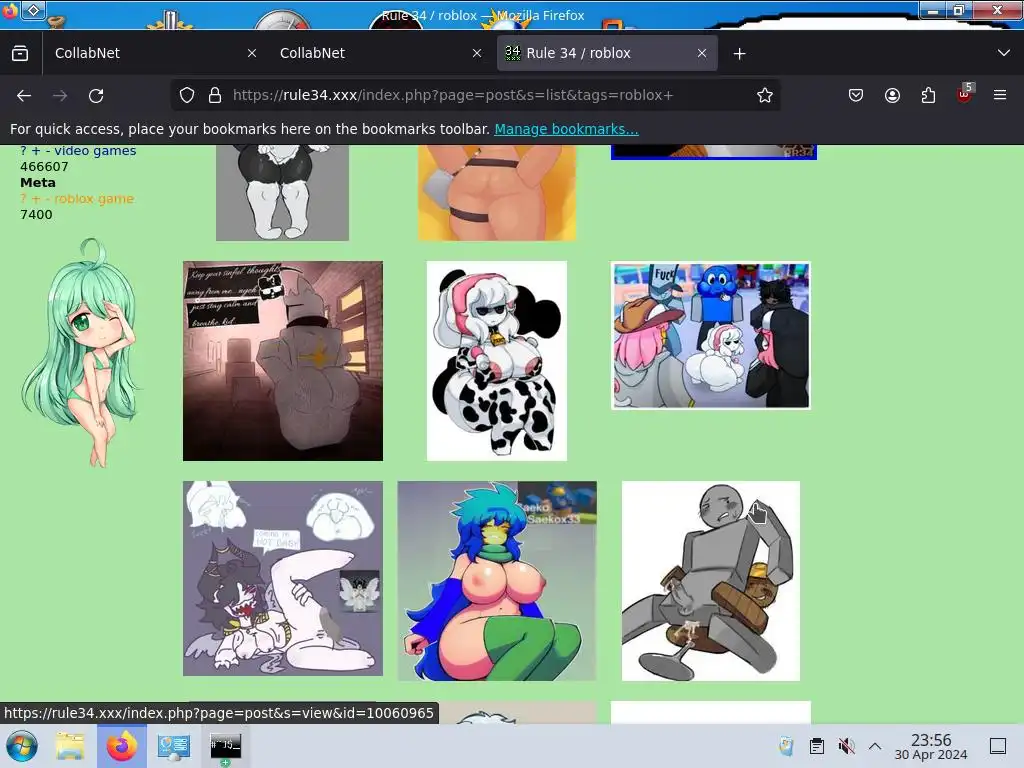Maximize or restore the Firefox window

coord(959,10)
